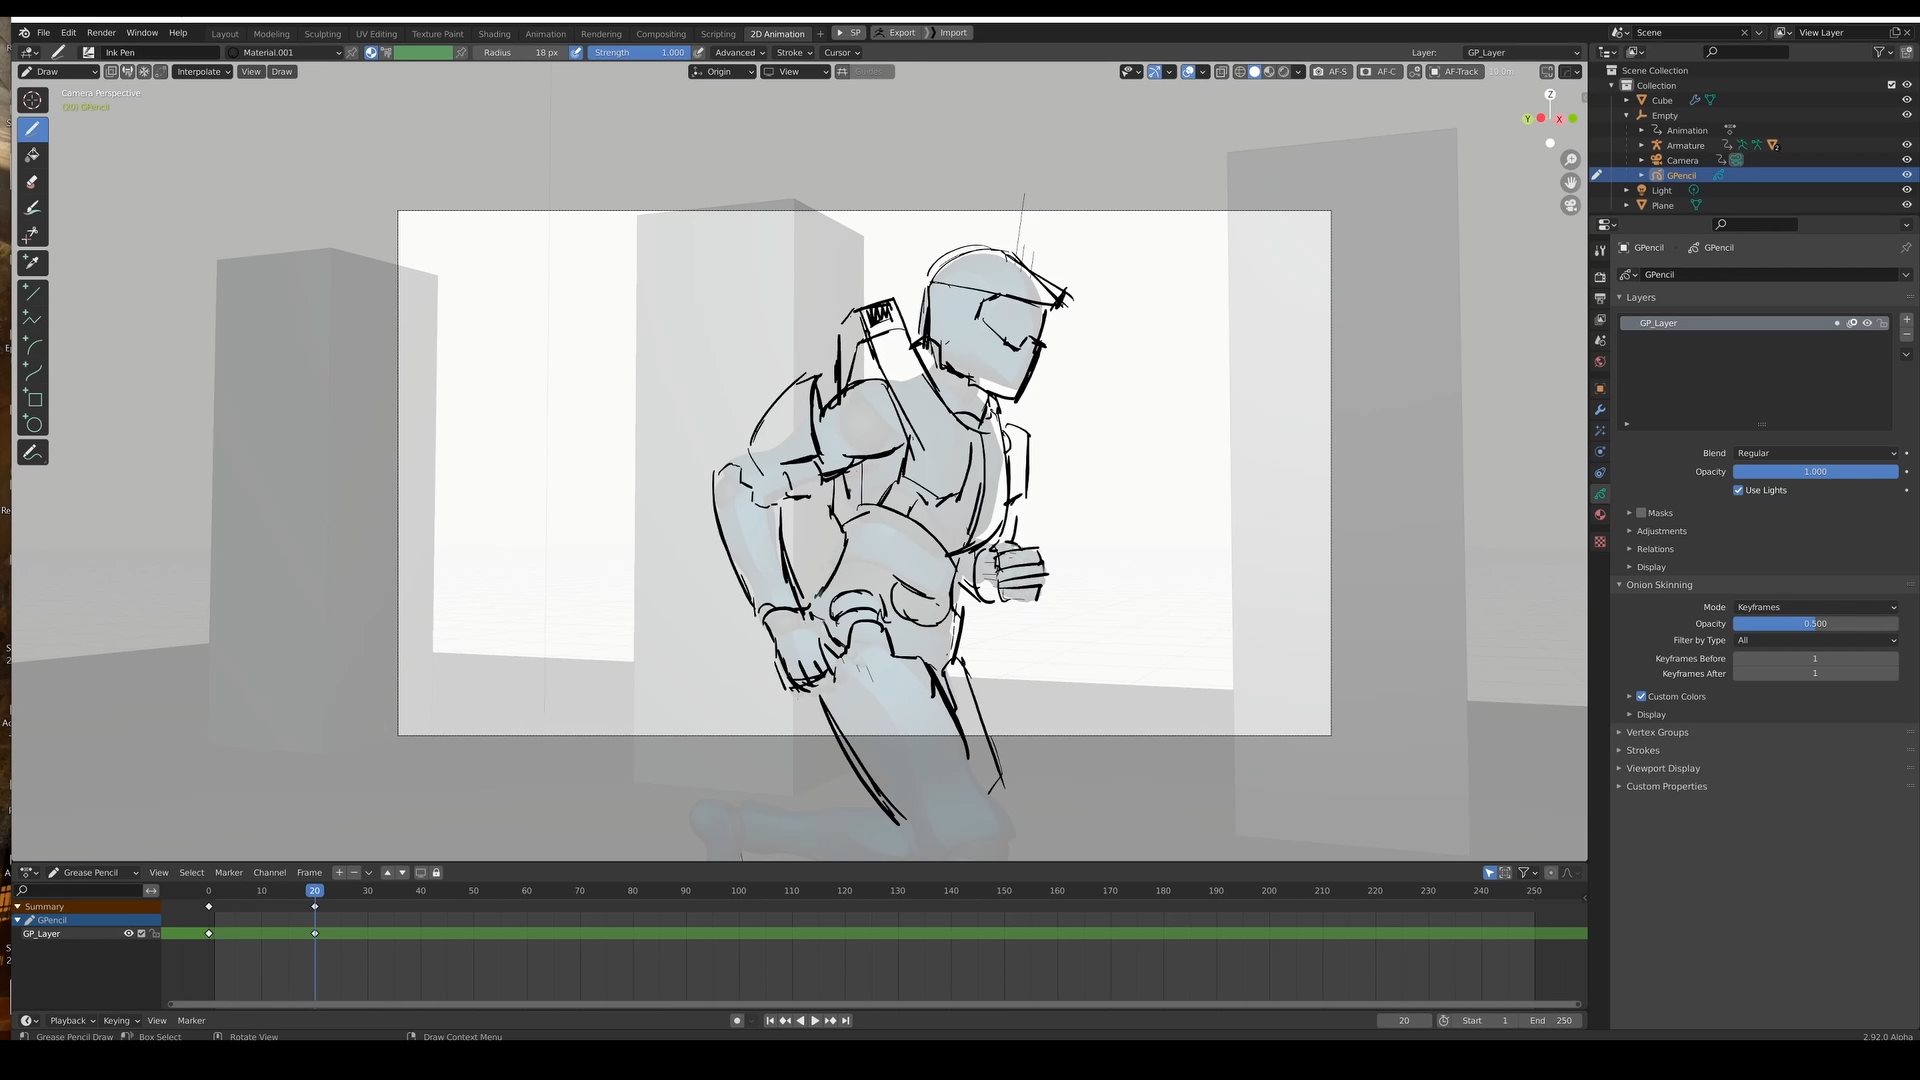The height and width of the screenshot is (1080, 1920).
Task: Select the Box shape tool
Action: tap(32, 399)
